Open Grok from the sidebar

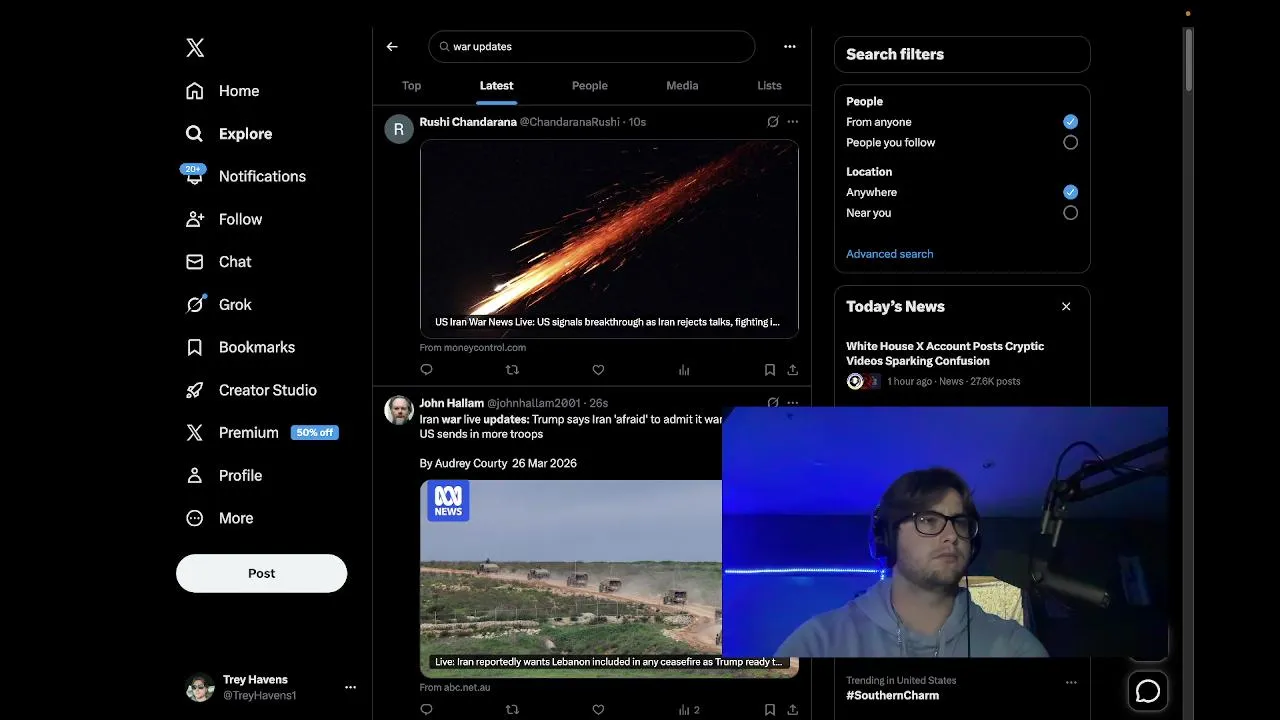(x=218, y=305)
